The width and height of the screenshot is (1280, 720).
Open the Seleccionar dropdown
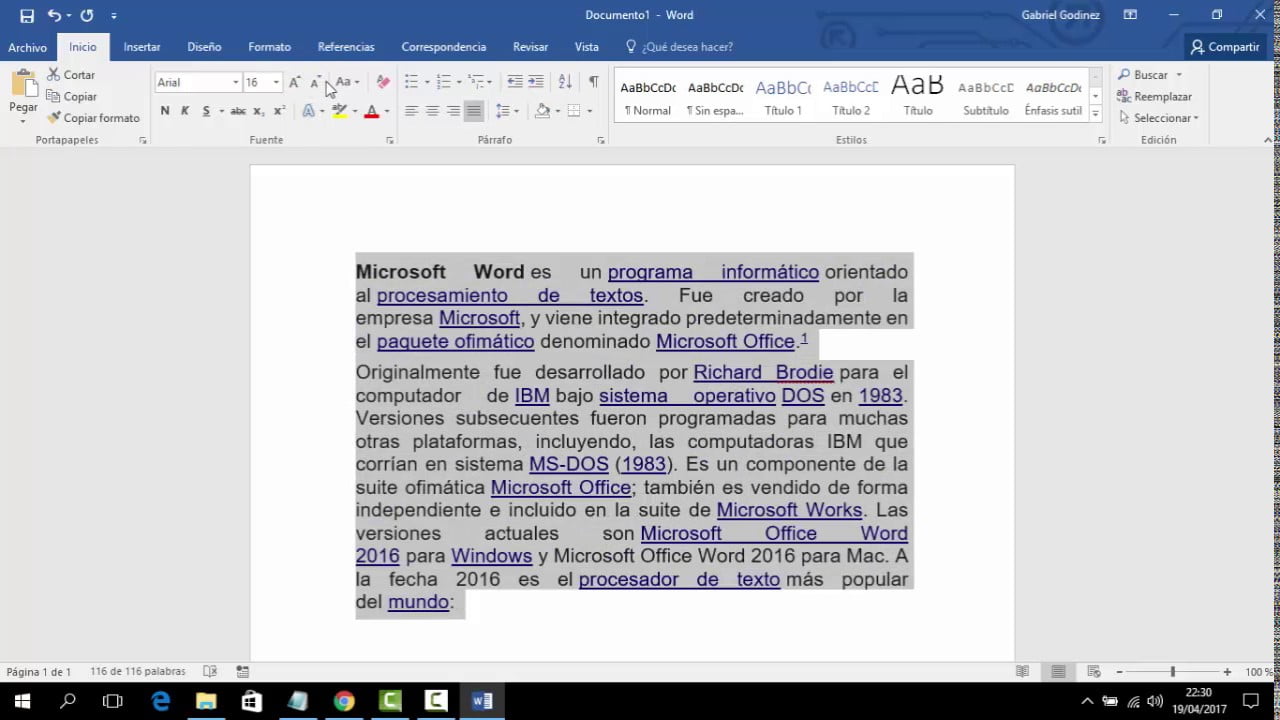coord(1159,118)
